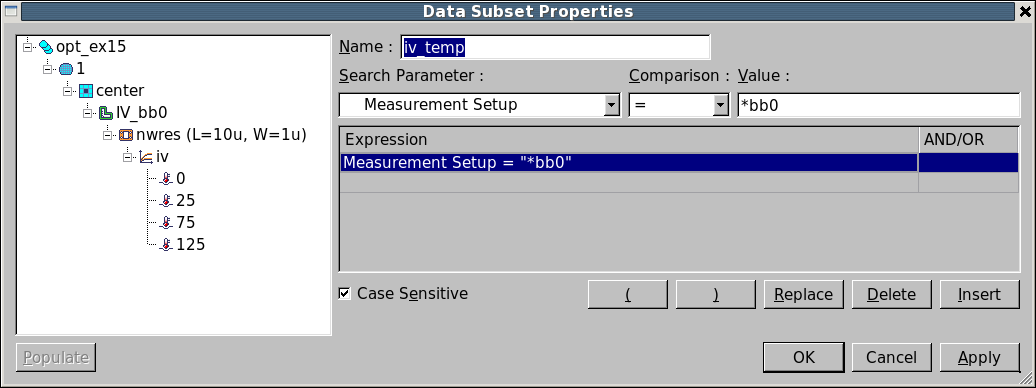The width and height of the screenshot is (1036, 388).
Task: Collapse the IV_bb0 tree node
Action: [87, 113]
